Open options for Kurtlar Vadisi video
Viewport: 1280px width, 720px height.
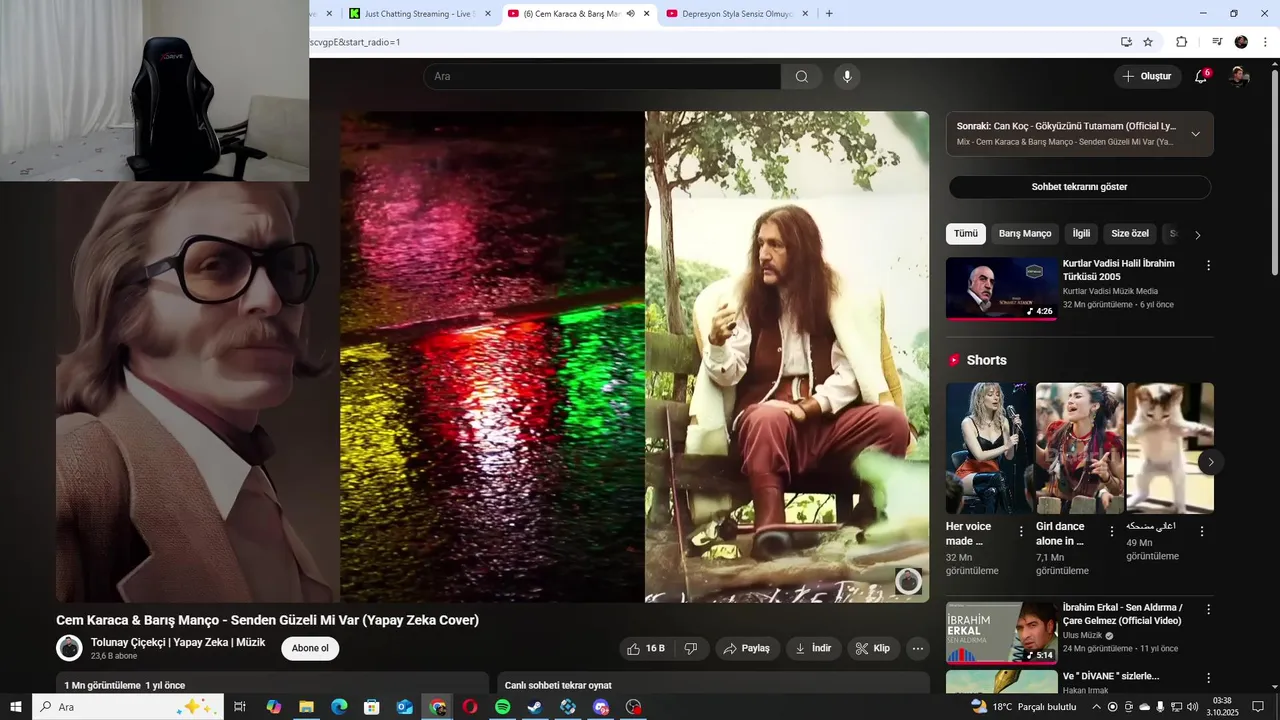[x=1208, y=266]
